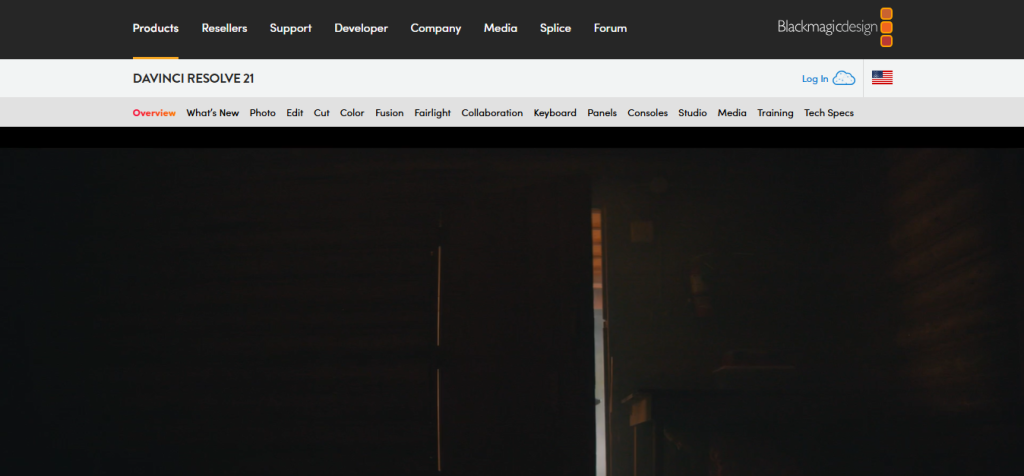Open the Collaboration tab
This screenshot has height=476, width=1024.
click(492, 113)
